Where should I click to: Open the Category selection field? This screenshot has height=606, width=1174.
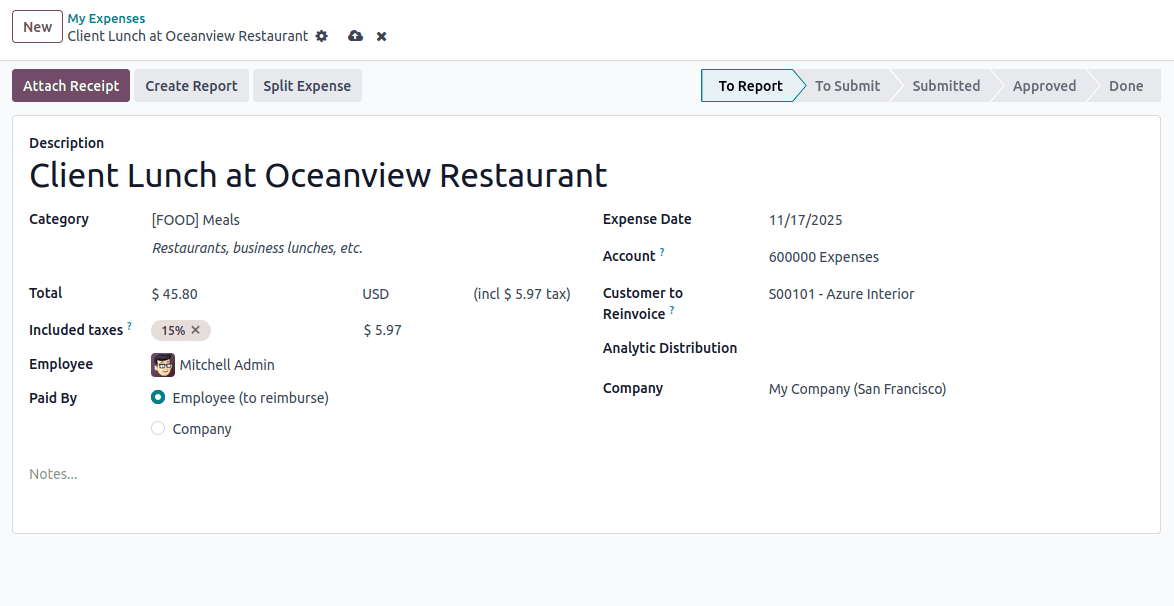pyautogui.click(x=194, y=220)
